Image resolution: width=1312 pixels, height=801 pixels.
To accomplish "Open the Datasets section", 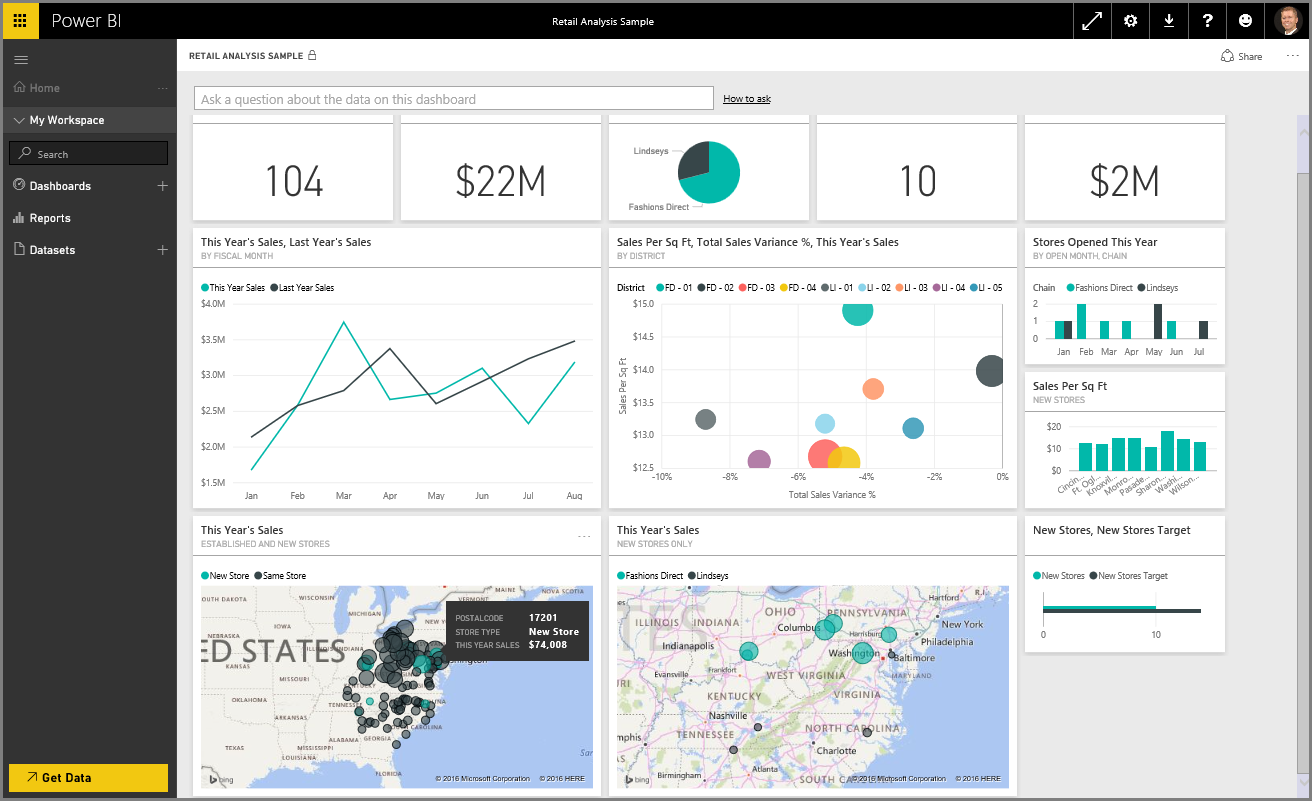I will [x=52, y=250].
